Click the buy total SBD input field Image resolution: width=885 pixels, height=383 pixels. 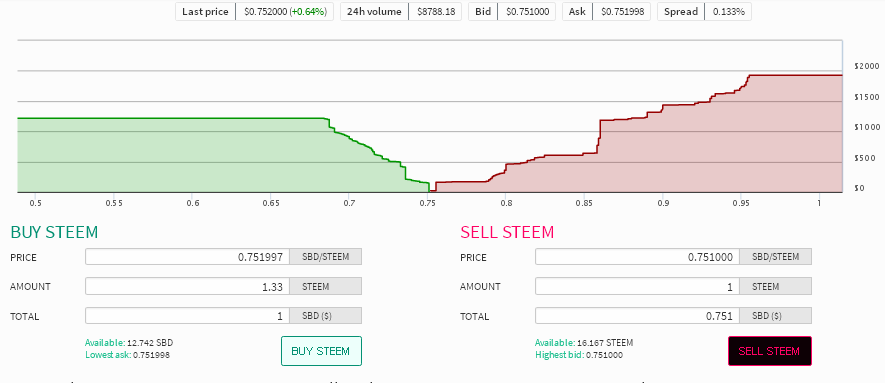187,316
